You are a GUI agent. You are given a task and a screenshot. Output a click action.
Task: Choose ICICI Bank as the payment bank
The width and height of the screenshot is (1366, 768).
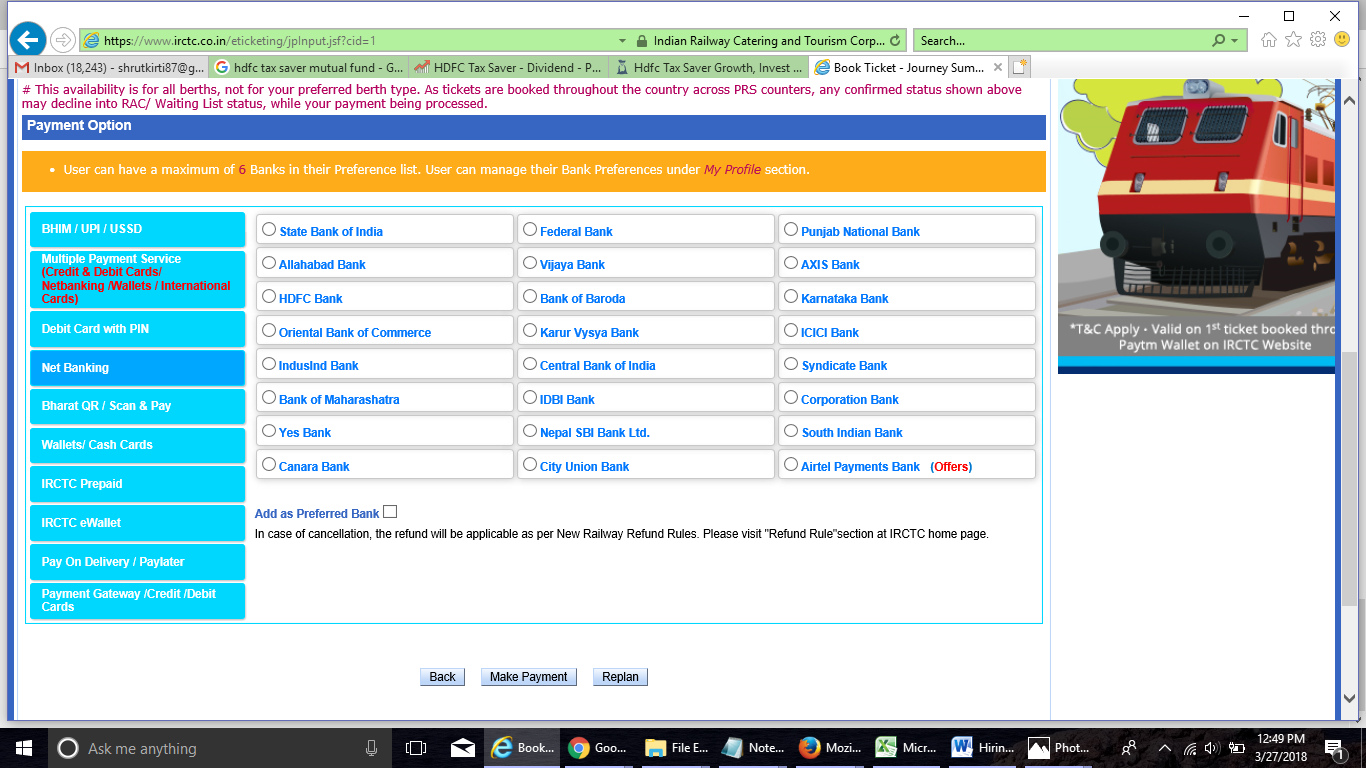tap(791, 331)
